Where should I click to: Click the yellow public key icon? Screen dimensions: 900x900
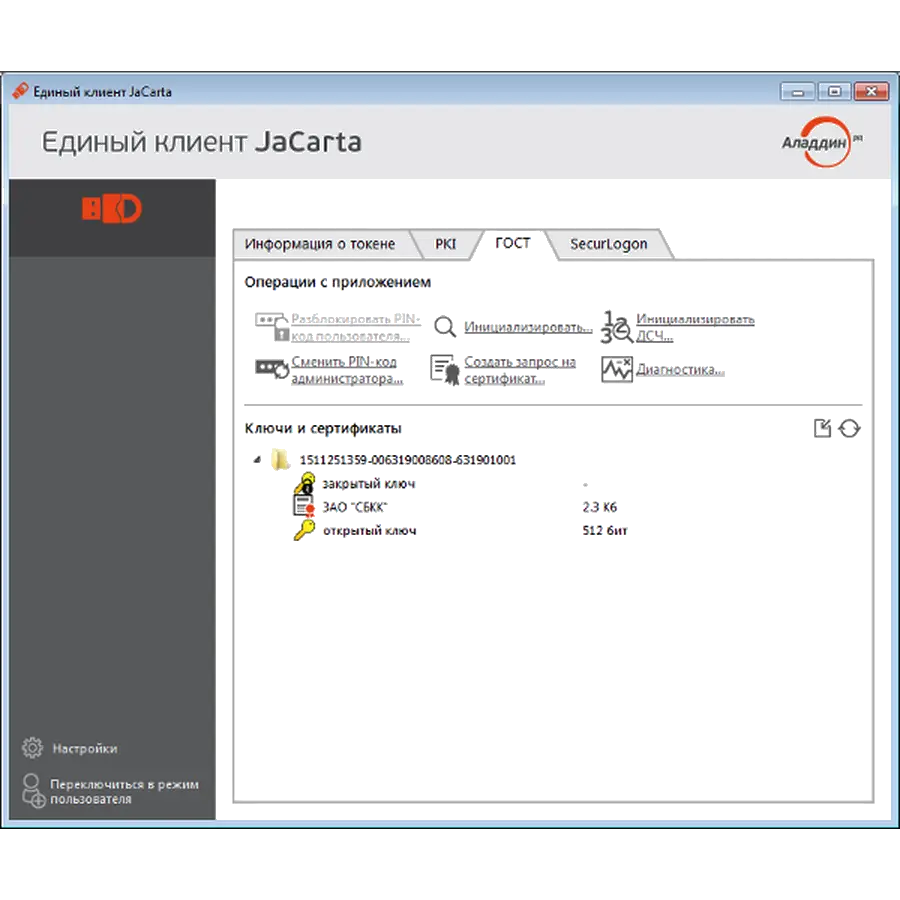304,530
